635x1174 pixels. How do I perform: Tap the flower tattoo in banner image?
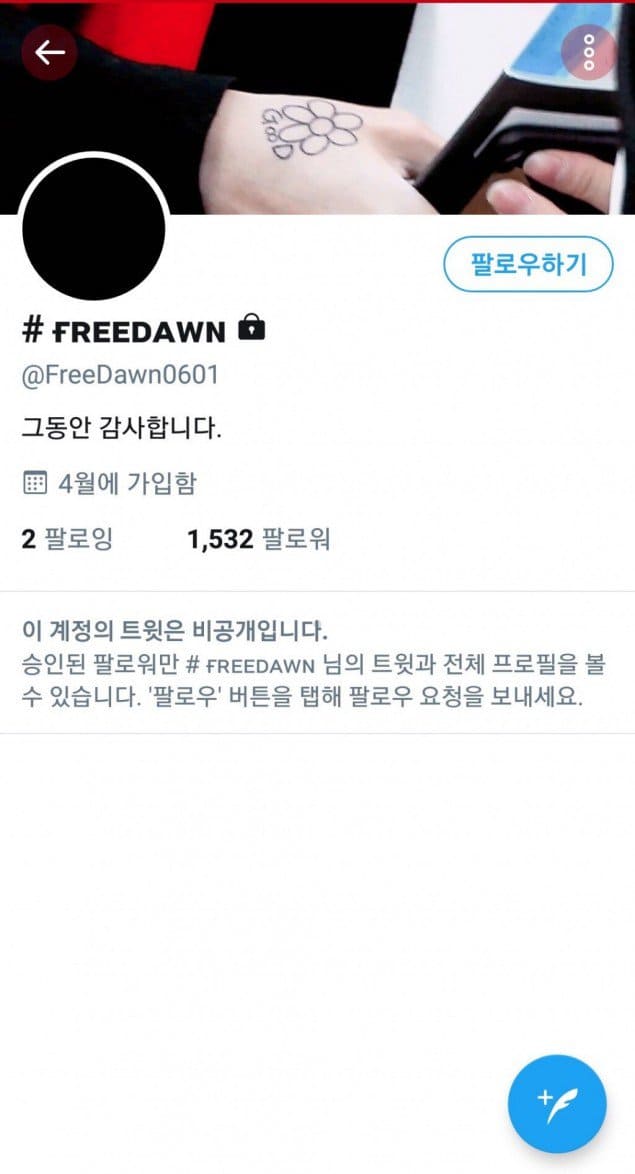pyautogui.click(x=311, y=129)
